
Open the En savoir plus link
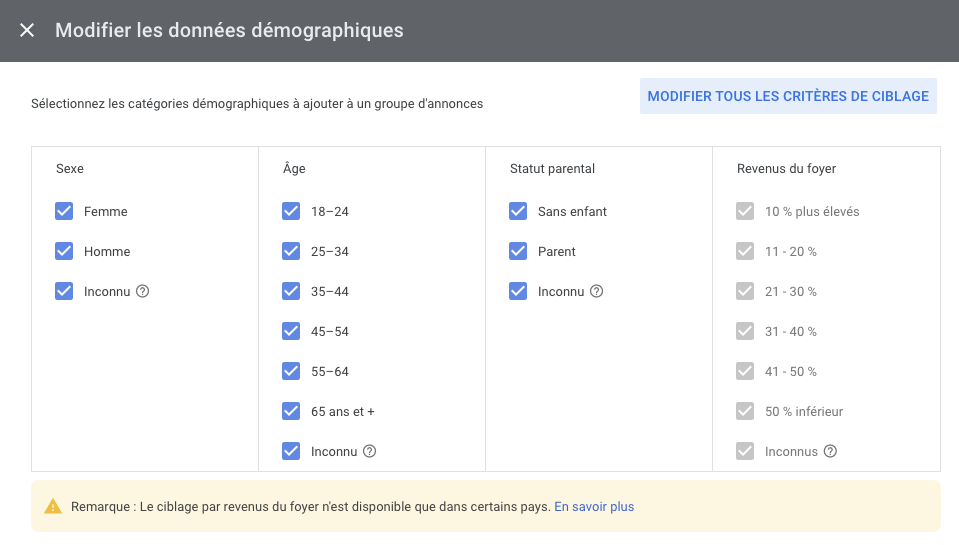click(594, 506)
